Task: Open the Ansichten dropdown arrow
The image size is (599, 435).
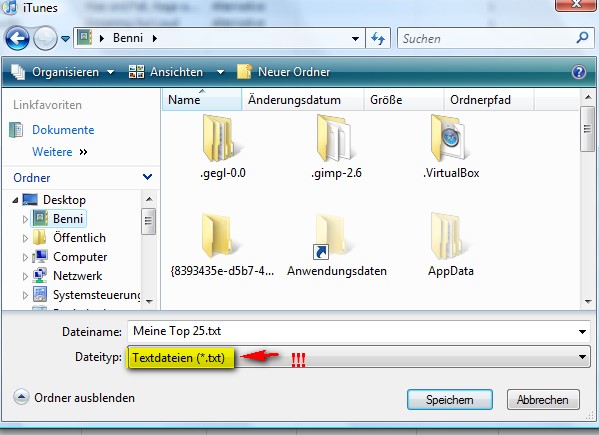Action: (x=220, y=72)
